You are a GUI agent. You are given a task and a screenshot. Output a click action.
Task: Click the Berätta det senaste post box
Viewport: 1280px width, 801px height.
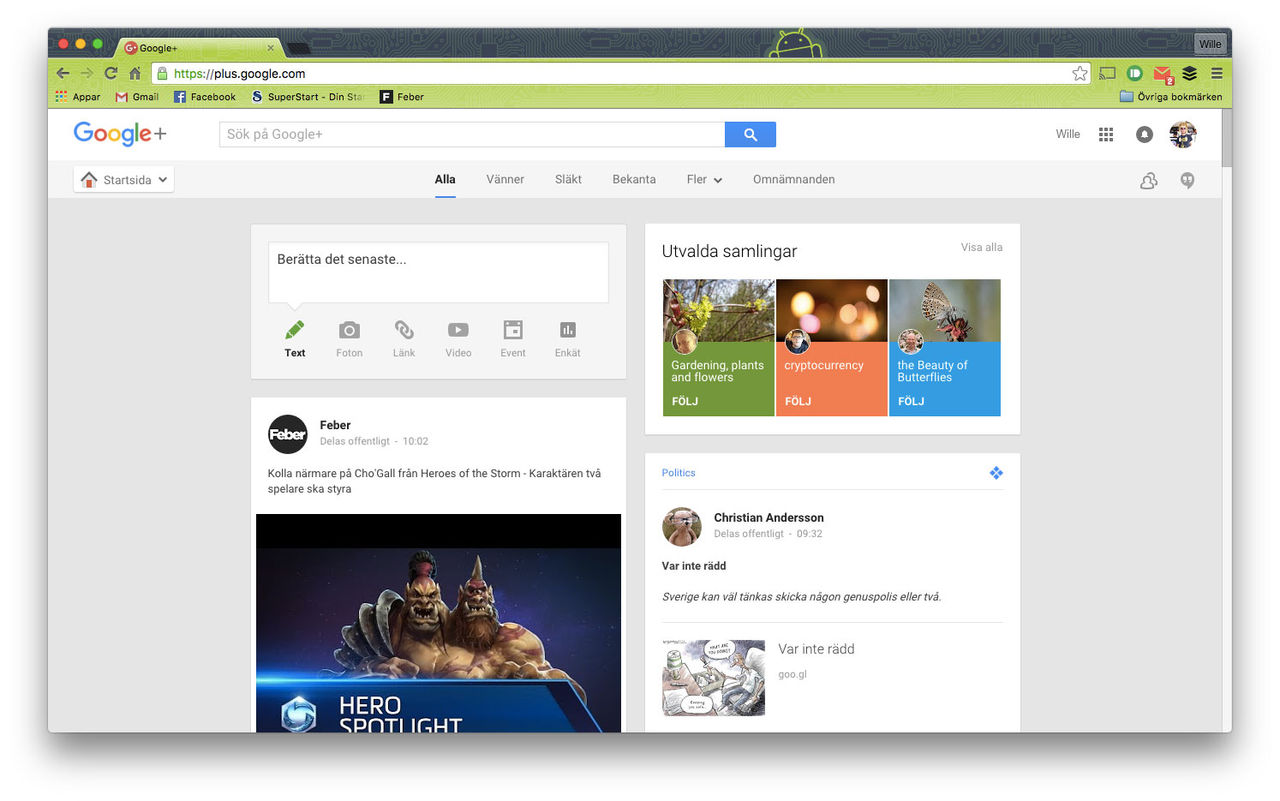(x=438, y=272)
